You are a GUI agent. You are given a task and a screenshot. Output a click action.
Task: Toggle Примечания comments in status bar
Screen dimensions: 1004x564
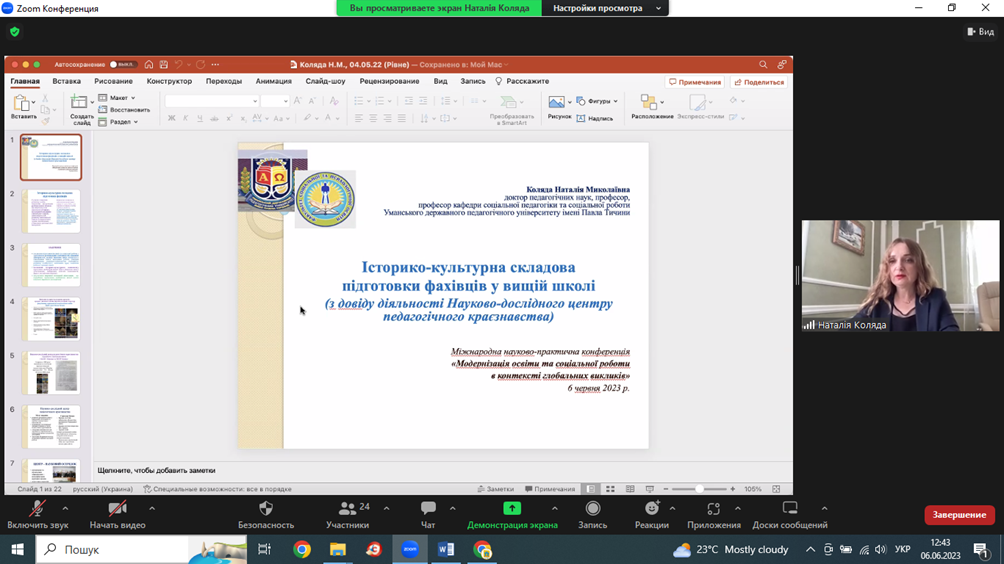pyautogui.click(x=549, y=489)
